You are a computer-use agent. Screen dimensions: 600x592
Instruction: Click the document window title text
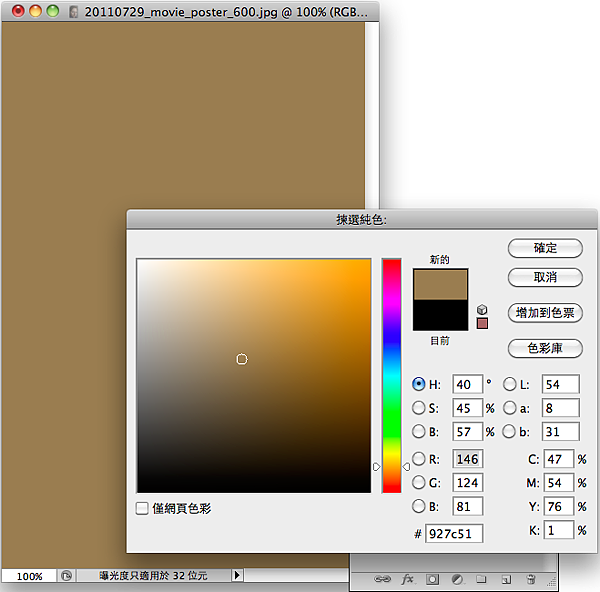[x=226, y=12]
